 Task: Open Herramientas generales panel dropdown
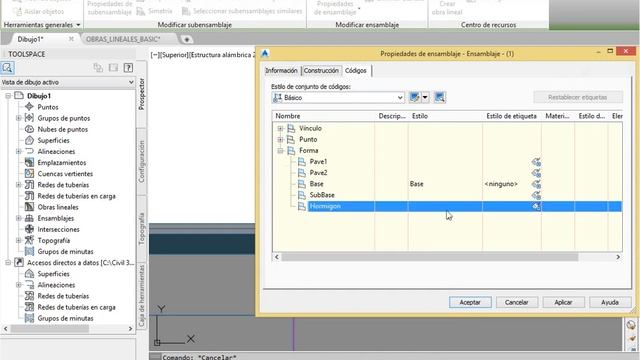78,25
